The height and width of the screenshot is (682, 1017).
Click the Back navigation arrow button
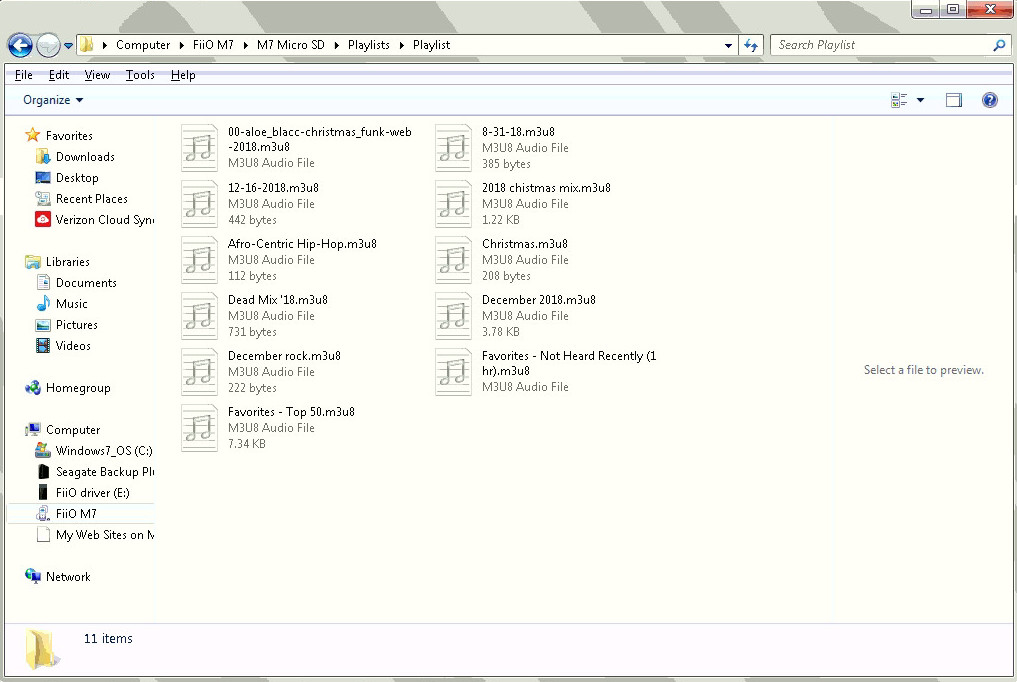[20, 45]
